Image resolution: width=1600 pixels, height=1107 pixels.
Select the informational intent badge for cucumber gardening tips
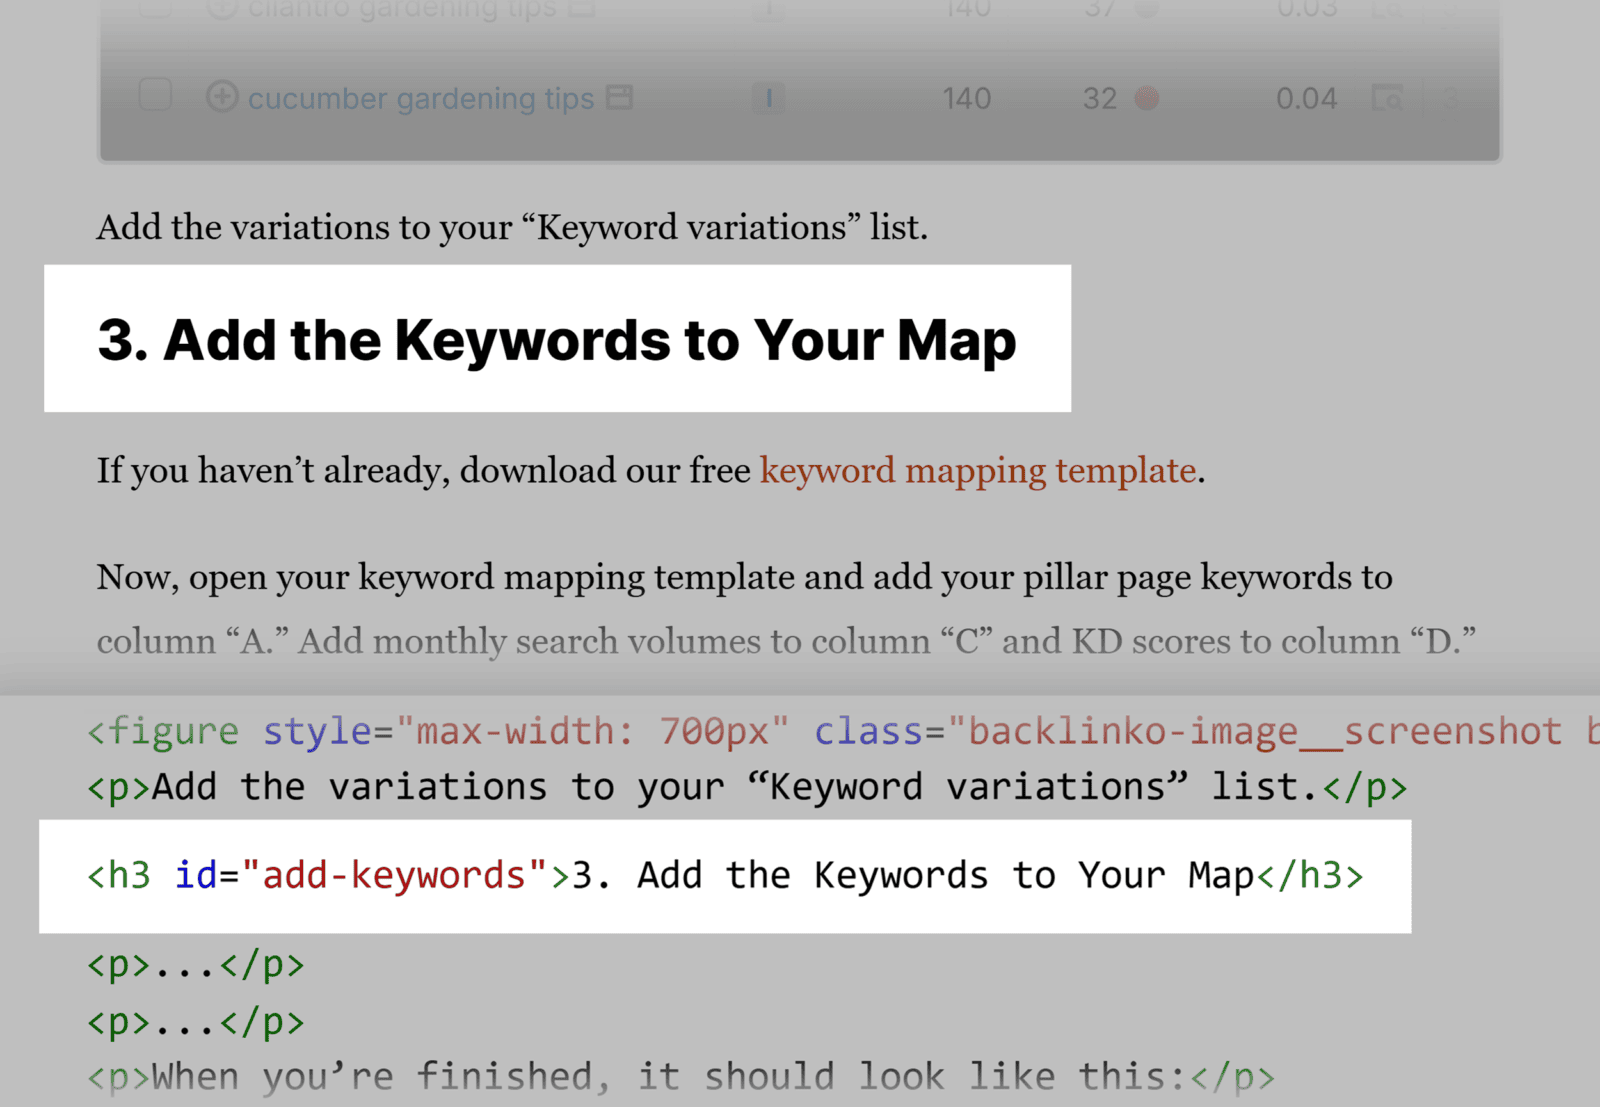(768, 98)
